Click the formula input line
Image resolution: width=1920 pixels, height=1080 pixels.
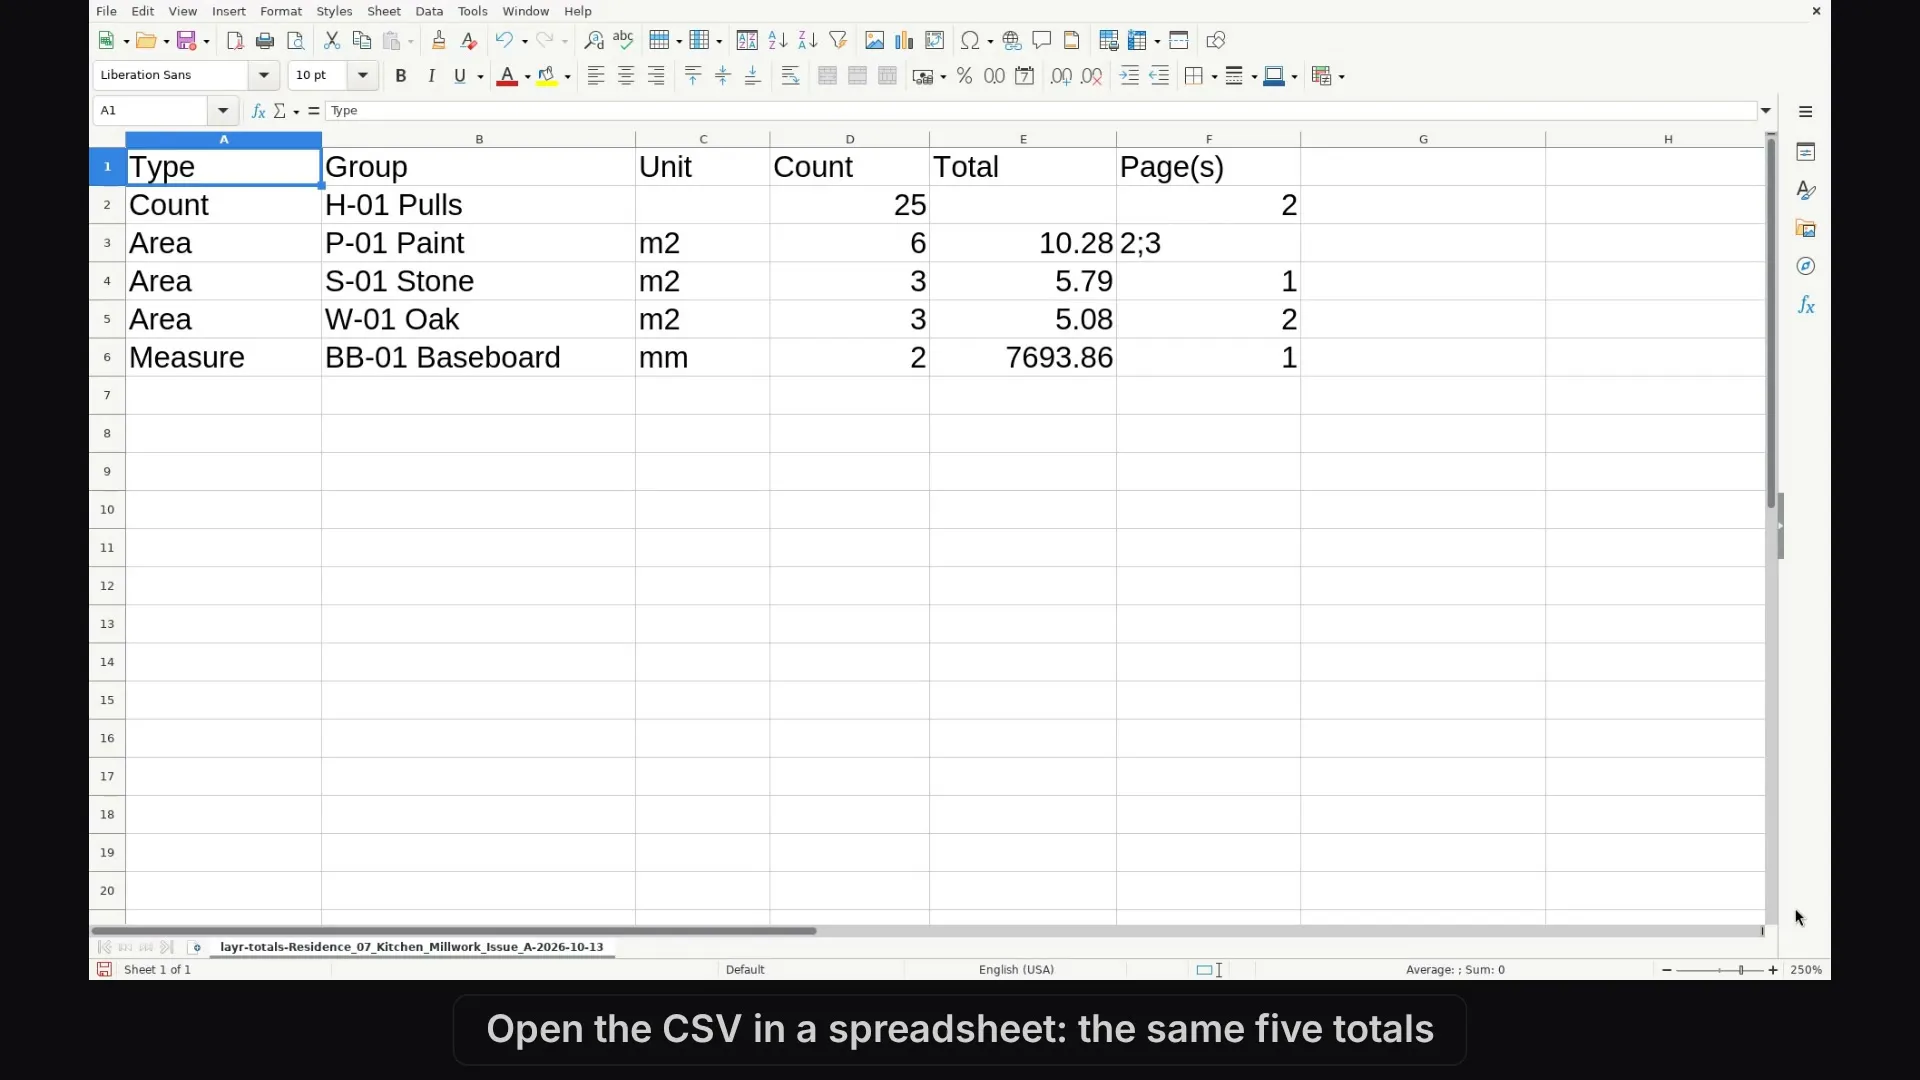(1040, 111)
